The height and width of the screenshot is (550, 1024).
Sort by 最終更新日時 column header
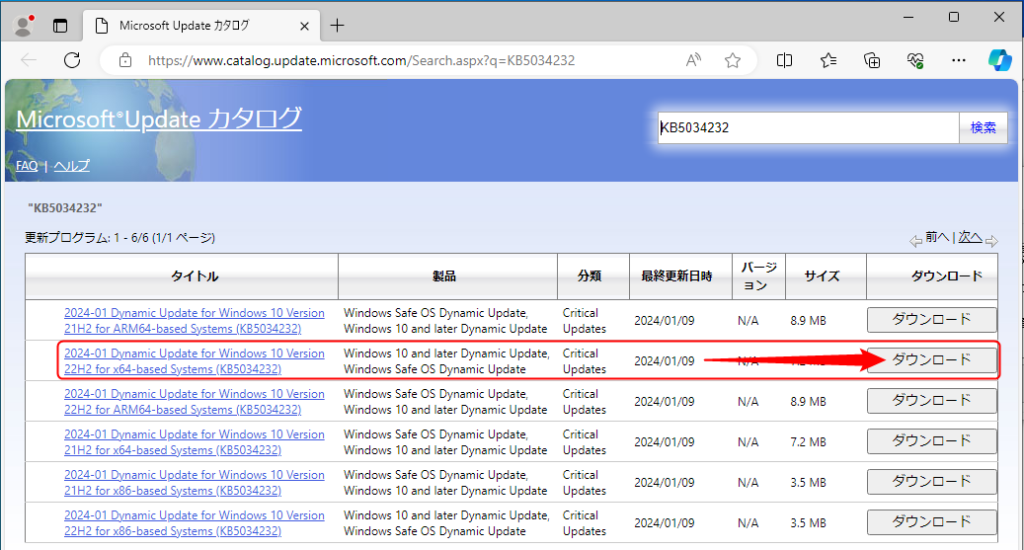tap(676, 276)
